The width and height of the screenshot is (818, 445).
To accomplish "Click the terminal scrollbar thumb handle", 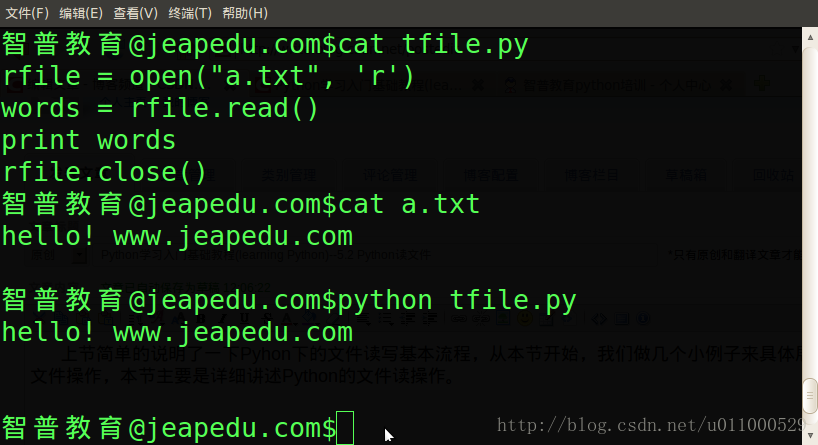I will (x=810, y=395).
